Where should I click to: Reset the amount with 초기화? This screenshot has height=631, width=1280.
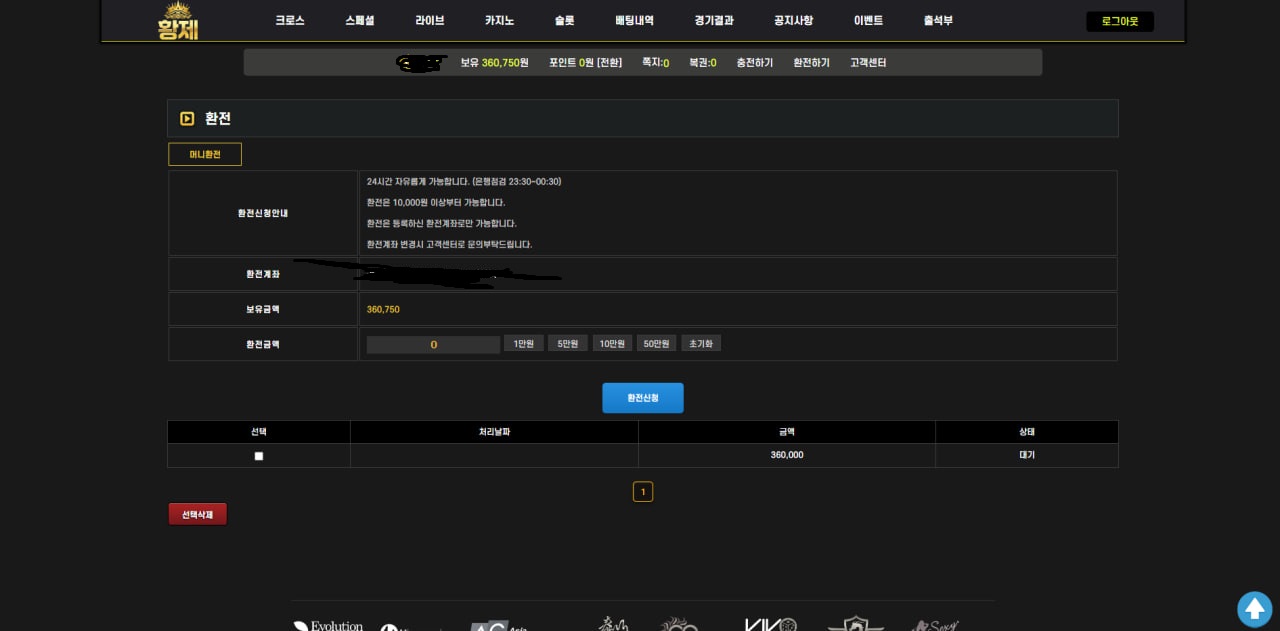click(701, 344)
